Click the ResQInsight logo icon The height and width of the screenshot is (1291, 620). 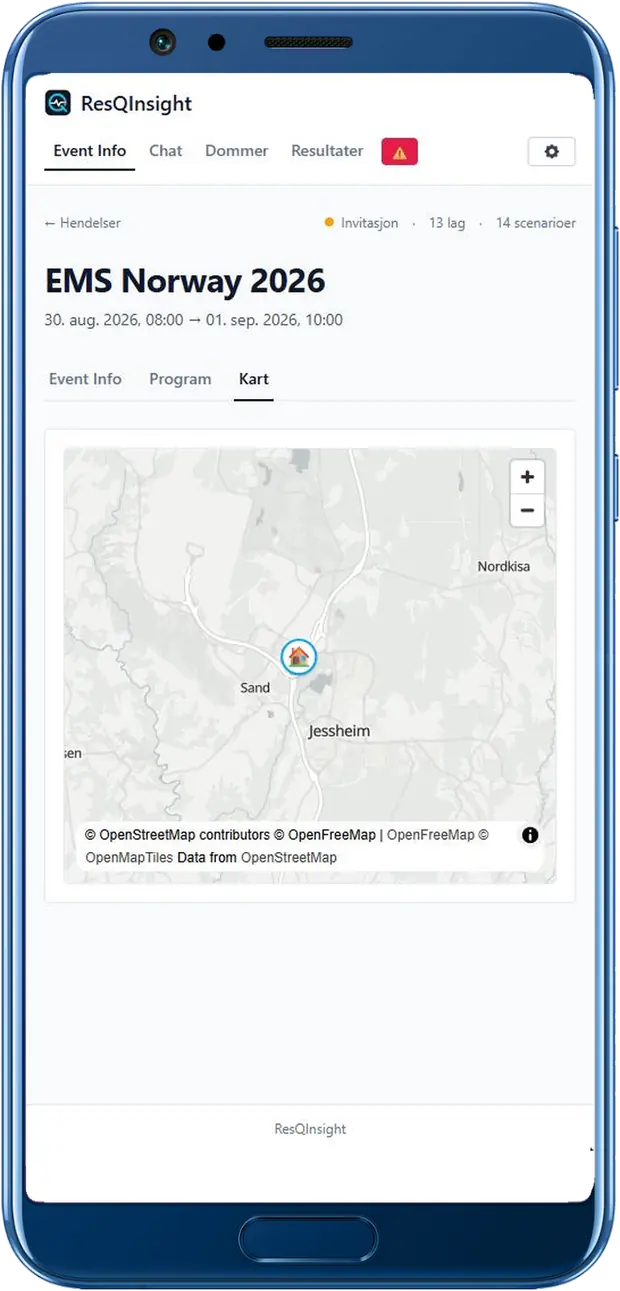point(58,103)
